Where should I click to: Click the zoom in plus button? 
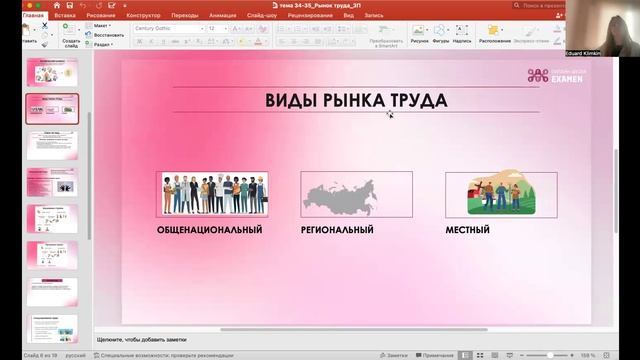click(x=572, y=355)
